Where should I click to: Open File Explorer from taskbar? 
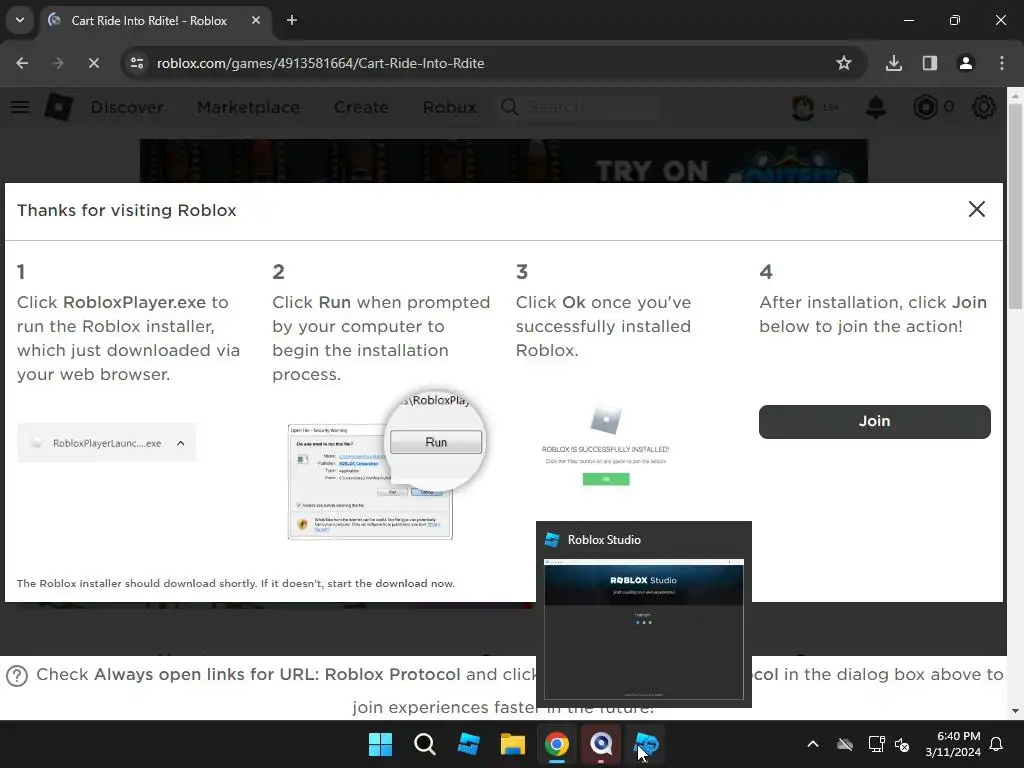[513, 744]
